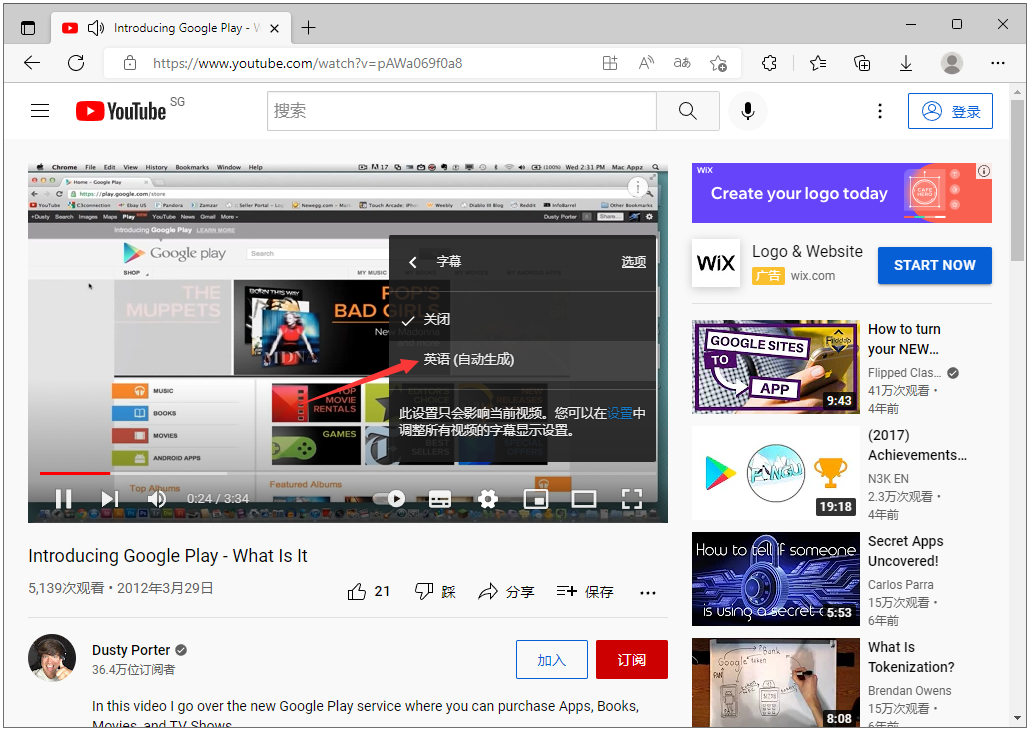Click START NOW on the Wix ad

(x=935, y=265)
